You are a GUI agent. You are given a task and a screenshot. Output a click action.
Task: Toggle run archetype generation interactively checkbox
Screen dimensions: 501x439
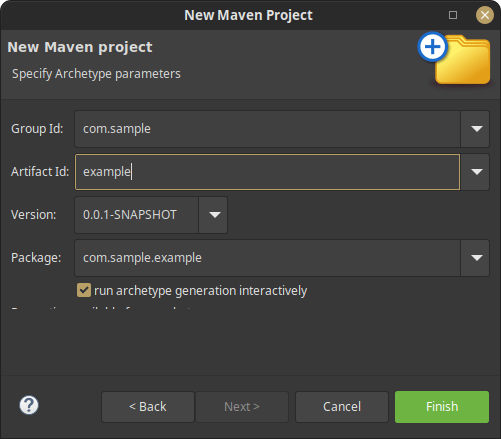click(x=84, y=290)
